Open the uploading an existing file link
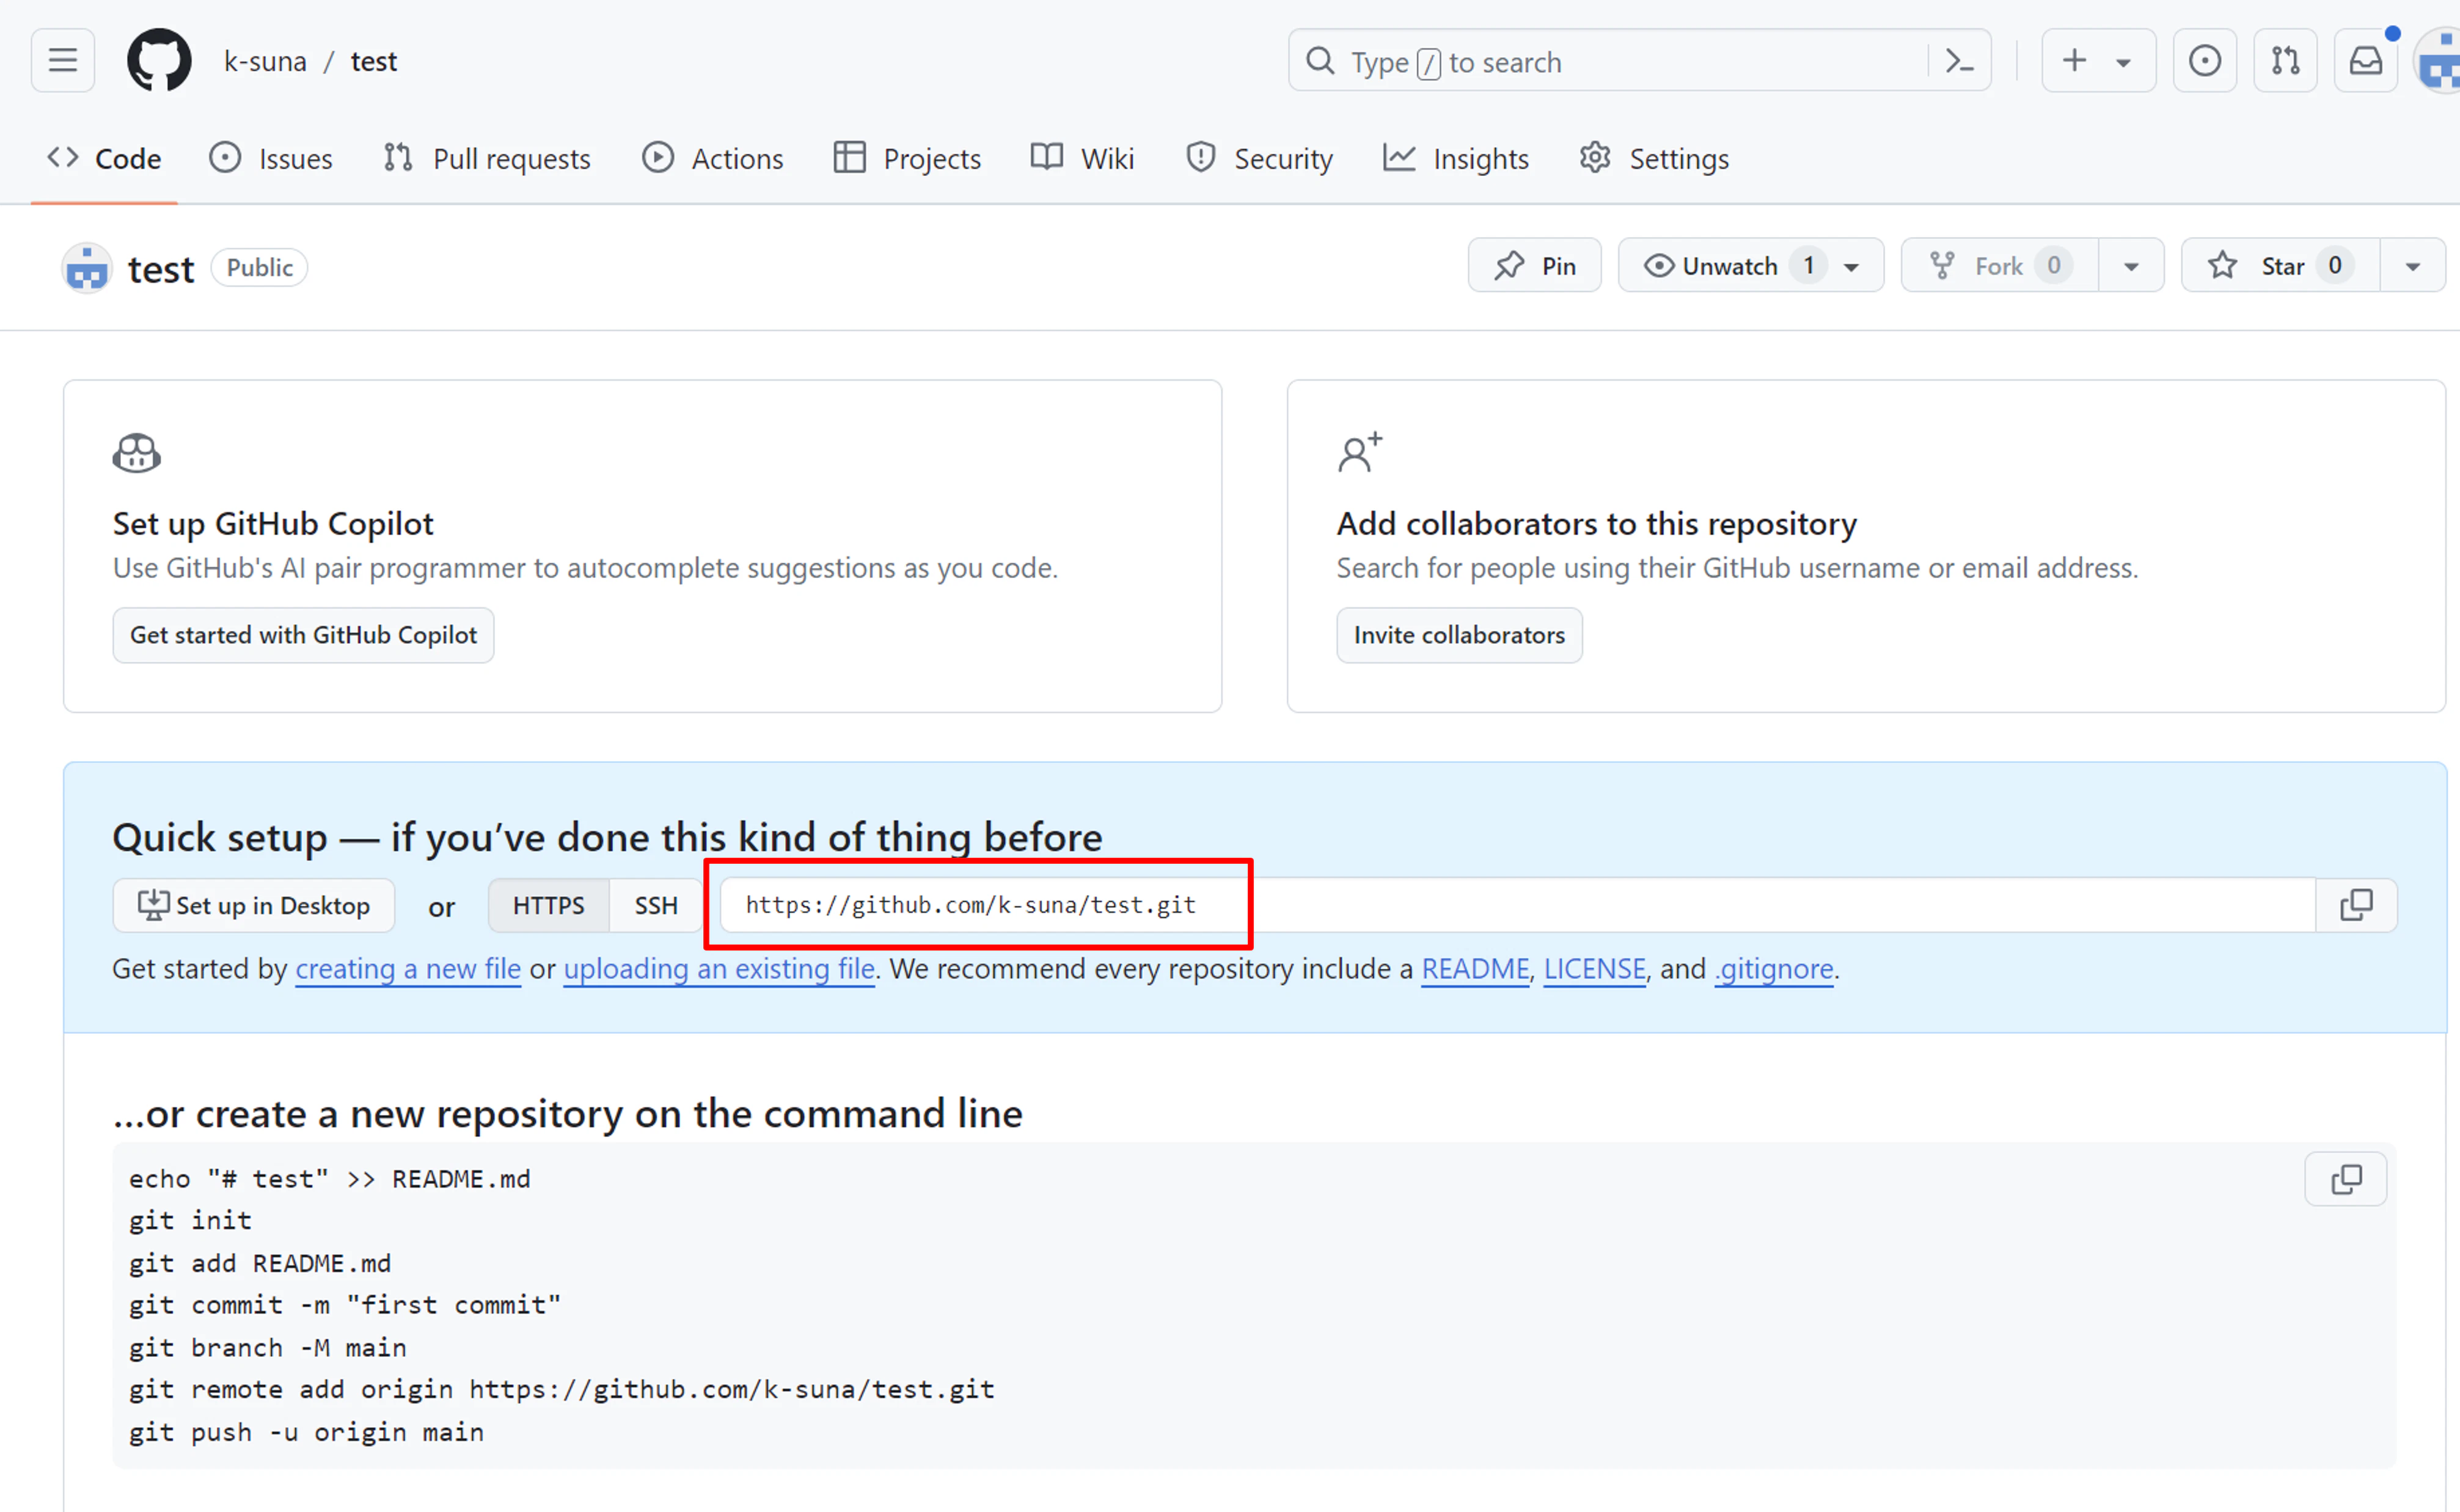Image resolution: width=2460 pixels, height=1512 pixels. coord(719,969)
